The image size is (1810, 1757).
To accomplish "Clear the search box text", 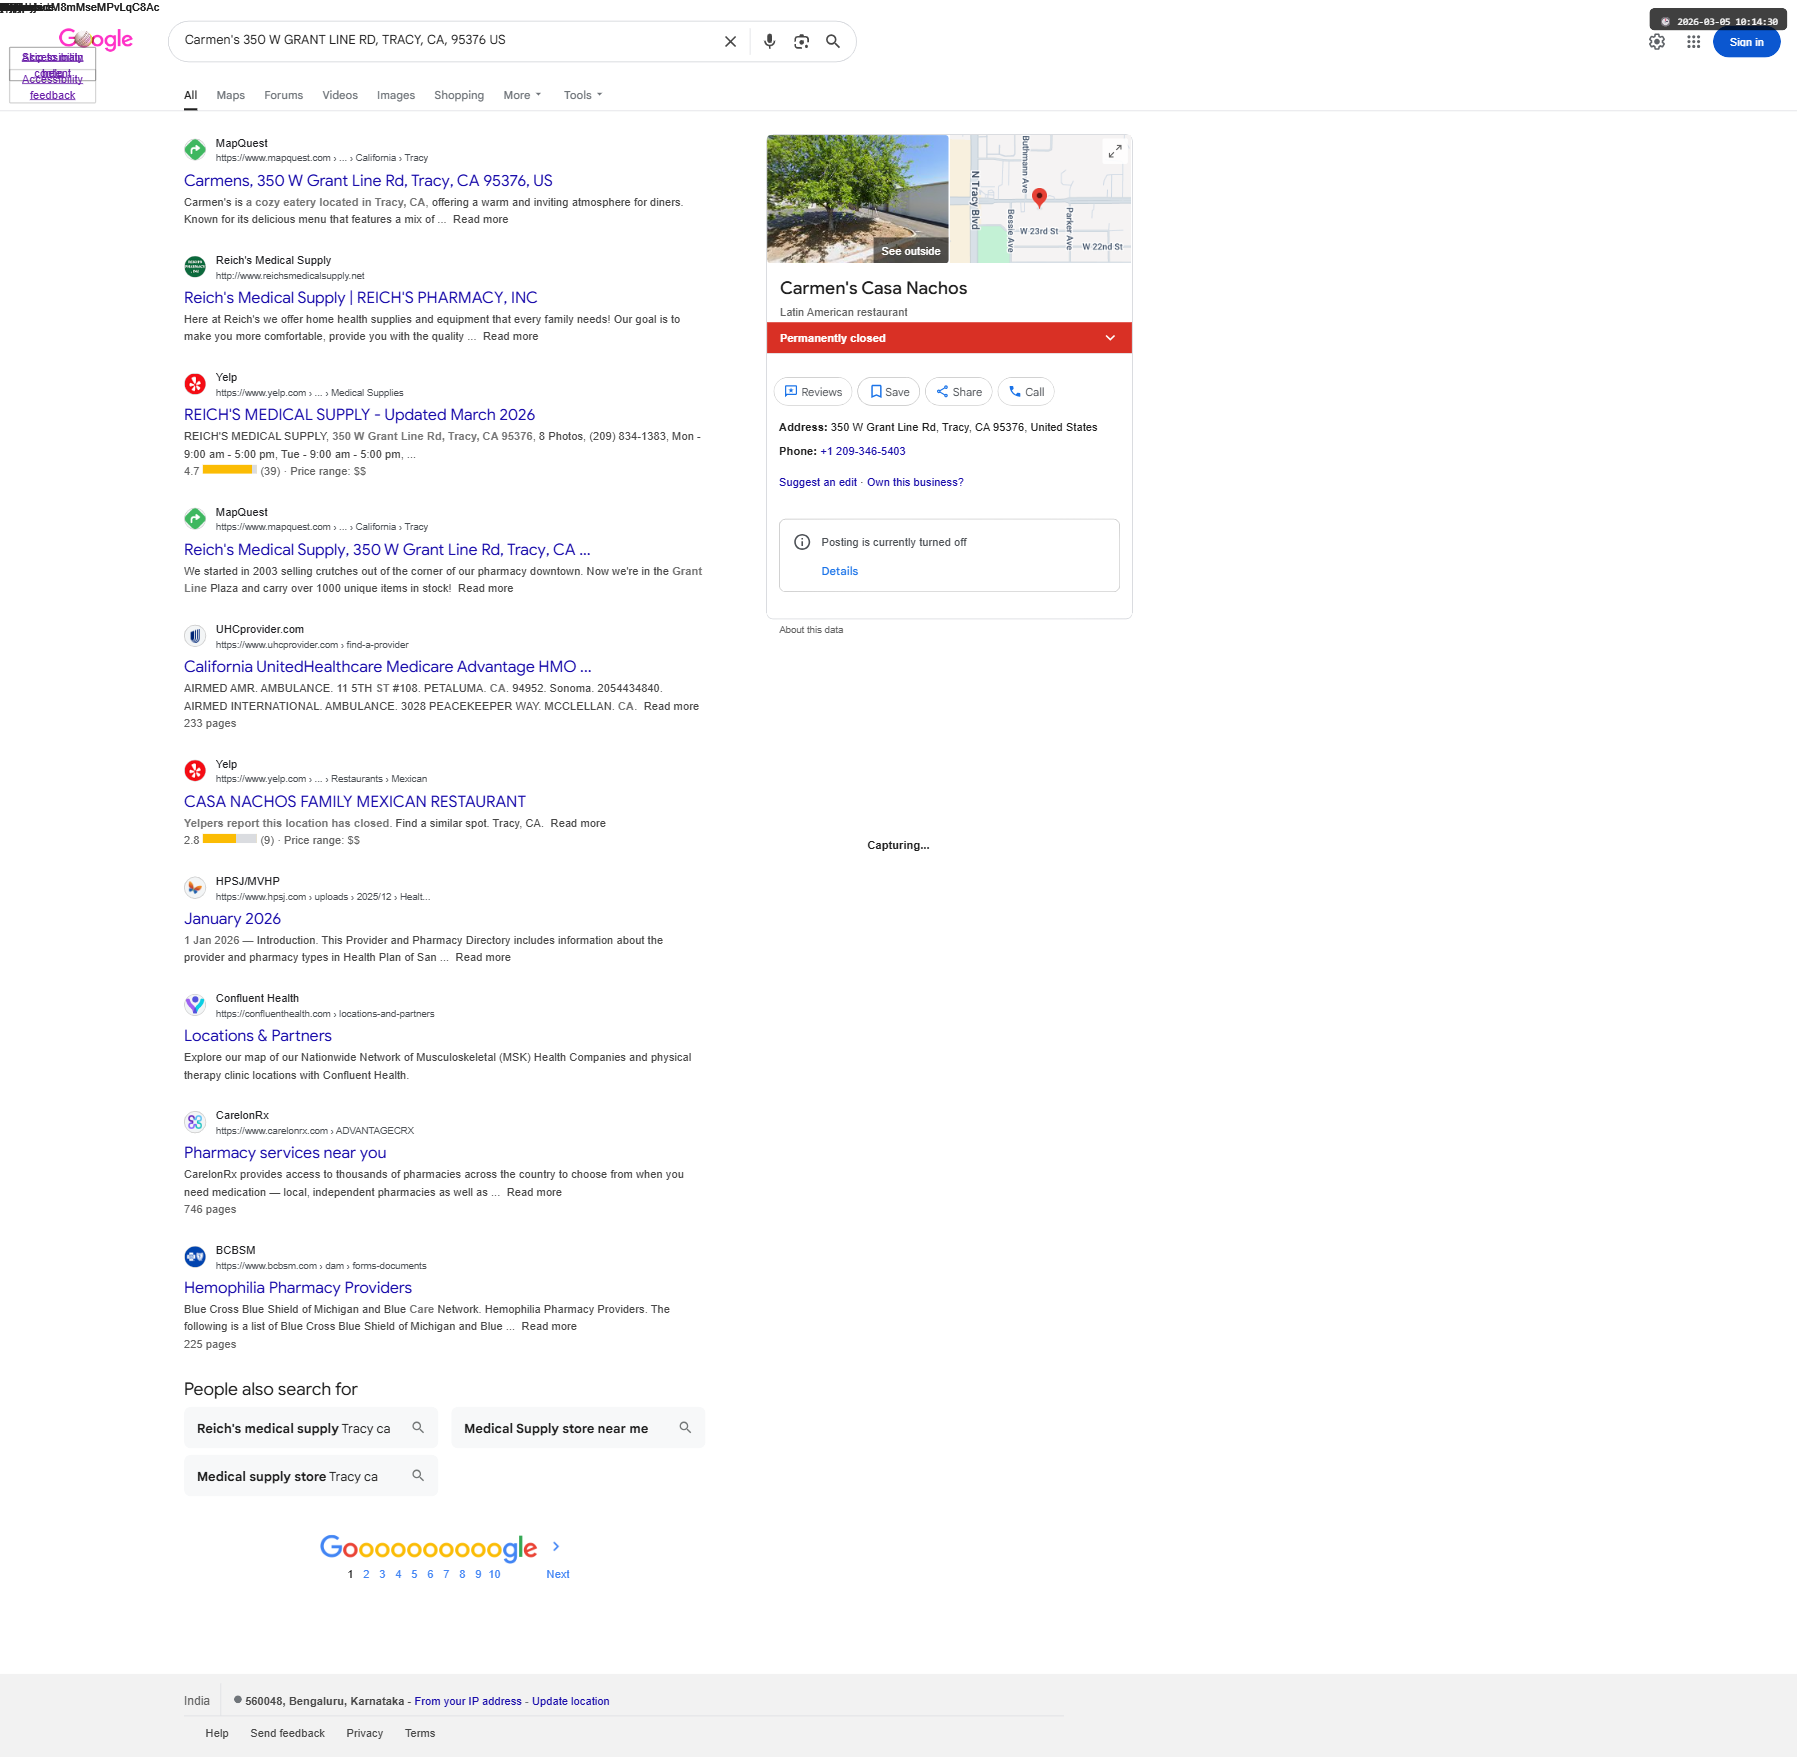I will [x=730, y=42].
